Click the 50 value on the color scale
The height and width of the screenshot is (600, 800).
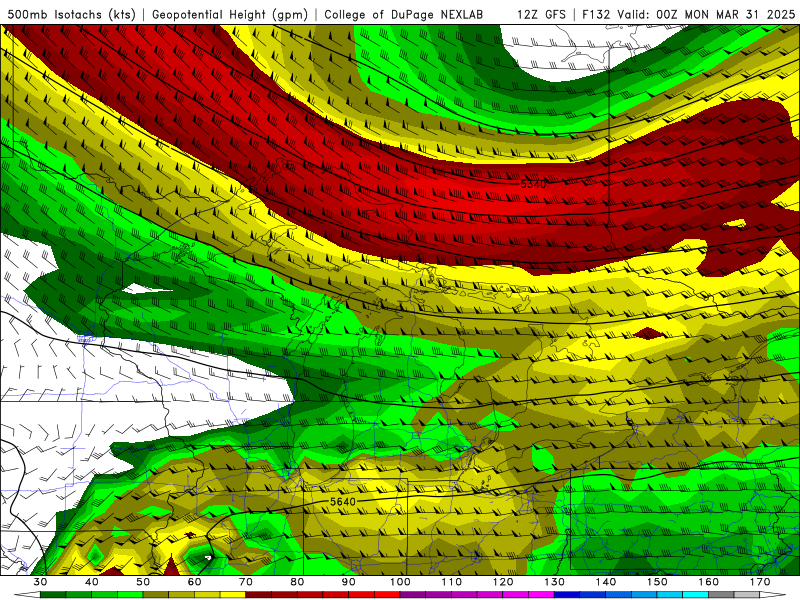[x=143, y=582]
